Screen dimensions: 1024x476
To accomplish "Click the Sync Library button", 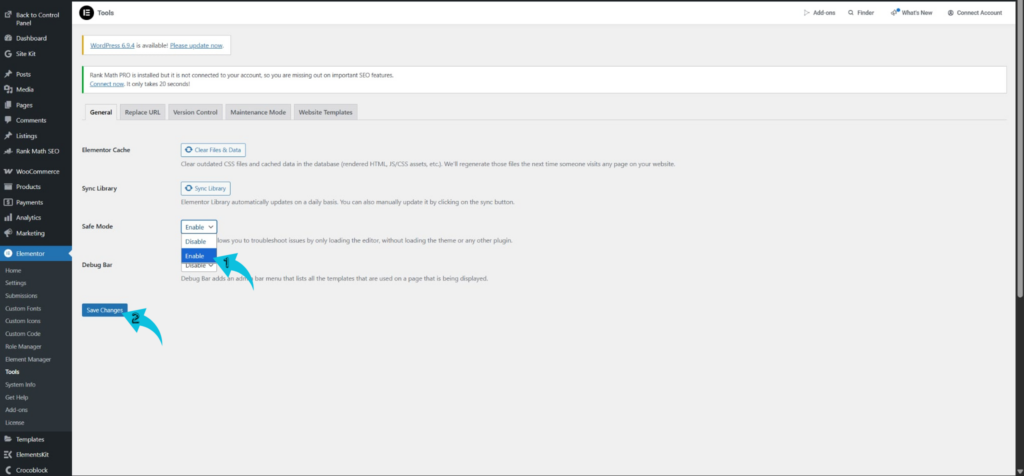I will tap(206, 189).
